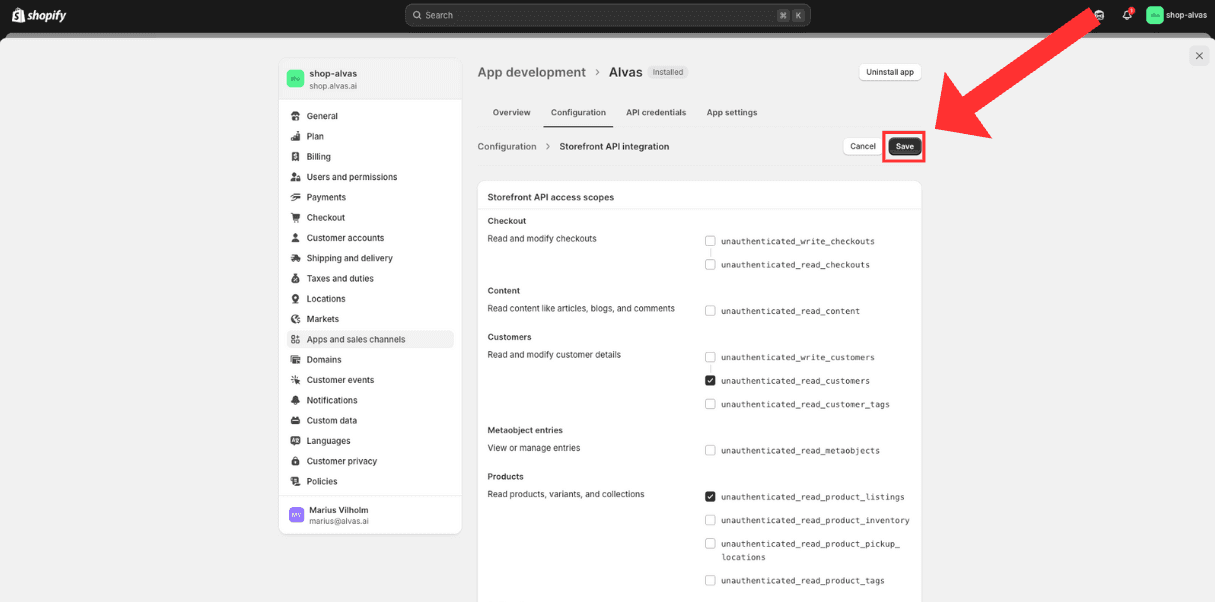Open Customer privacy lock icon
1215x602 pixels.
pos(296,461)
